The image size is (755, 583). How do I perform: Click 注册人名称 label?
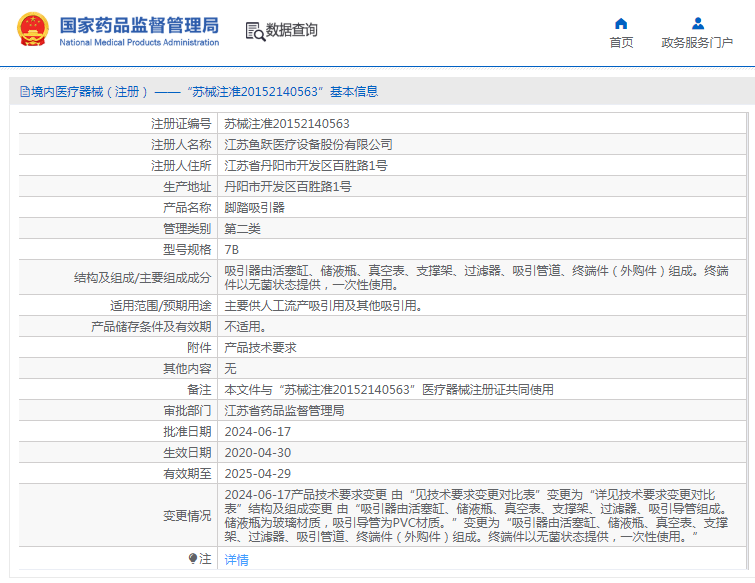tap(181, 144)
